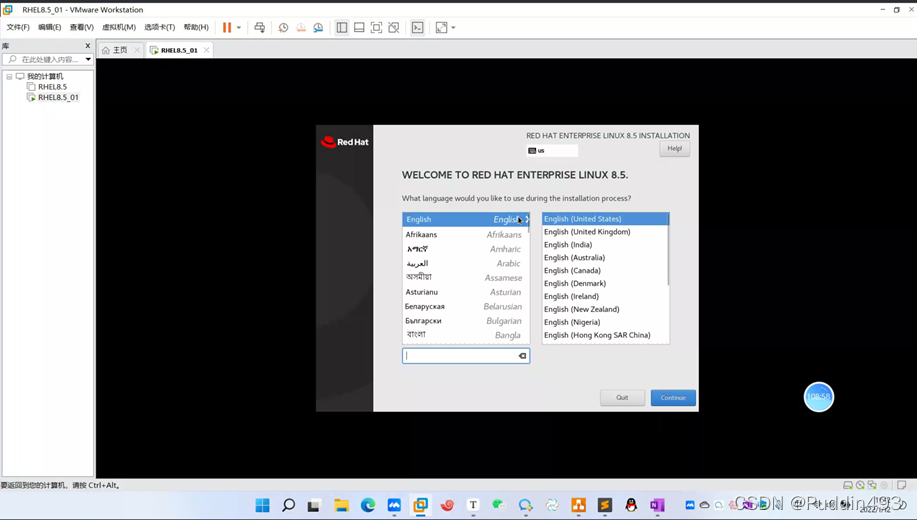This screenshot has height=520, width=917.
Task: Click the stretch guest display icon
Action: [x=442, y=27]
